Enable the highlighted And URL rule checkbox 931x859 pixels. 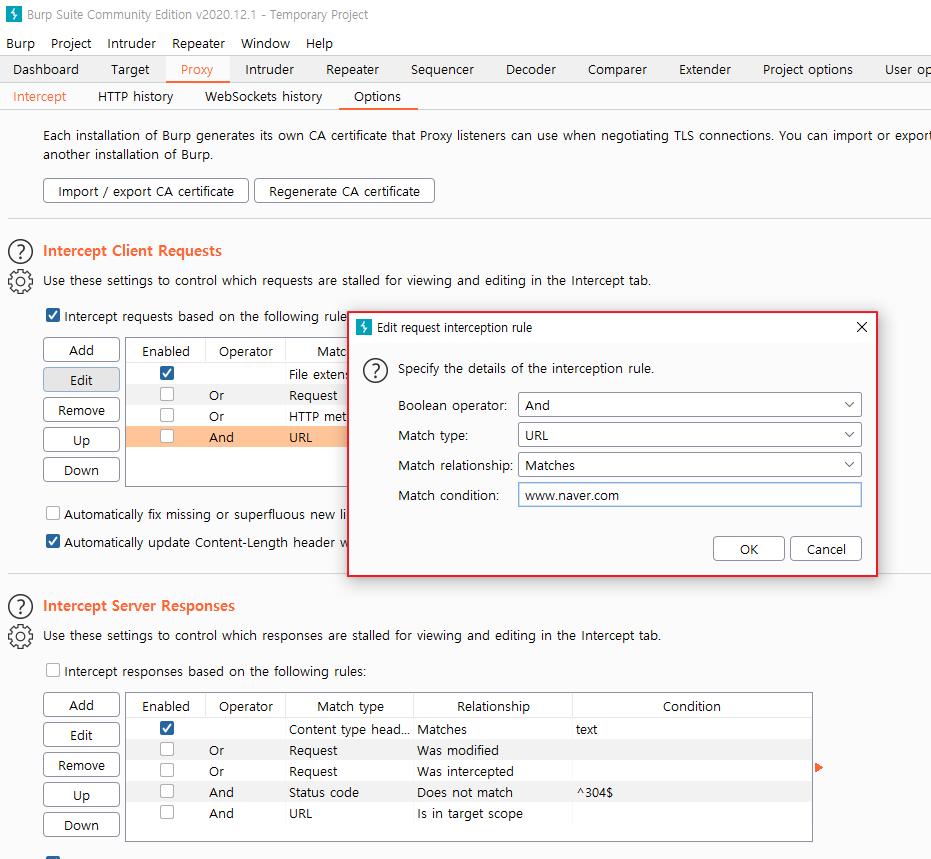(x=167, y=436)
